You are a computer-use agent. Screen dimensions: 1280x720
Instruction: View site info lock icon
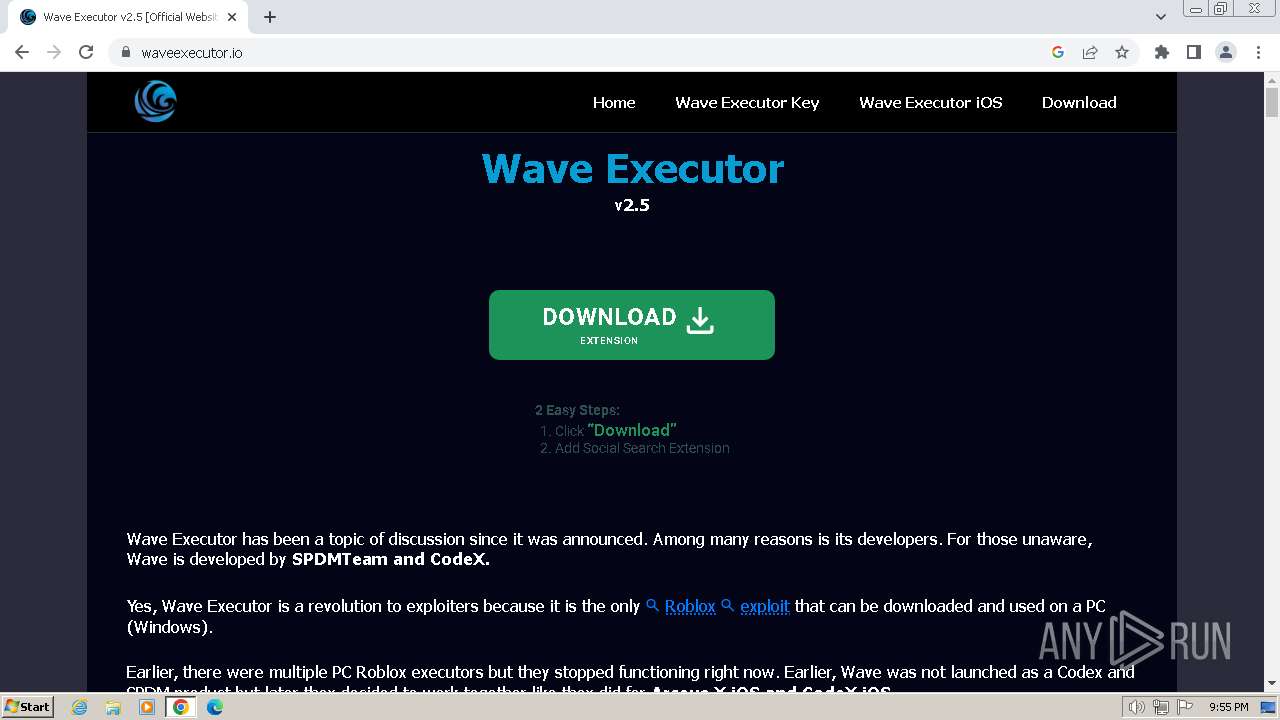click(125, 52)
